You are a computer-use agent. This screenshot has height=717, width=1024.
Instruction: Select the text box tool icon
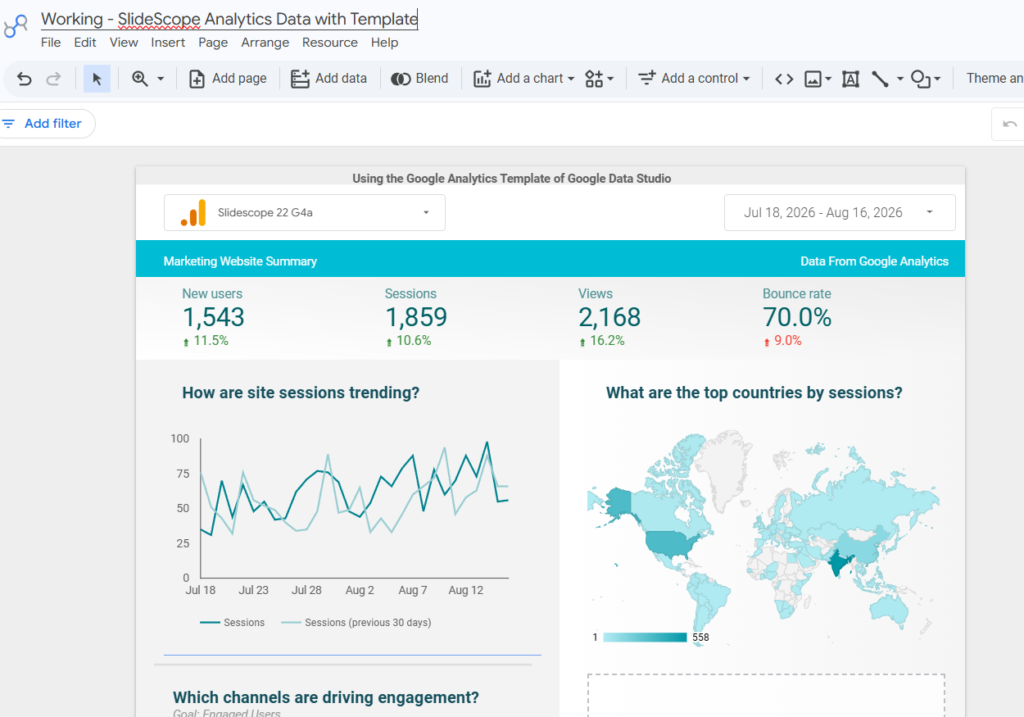(850, 79)
